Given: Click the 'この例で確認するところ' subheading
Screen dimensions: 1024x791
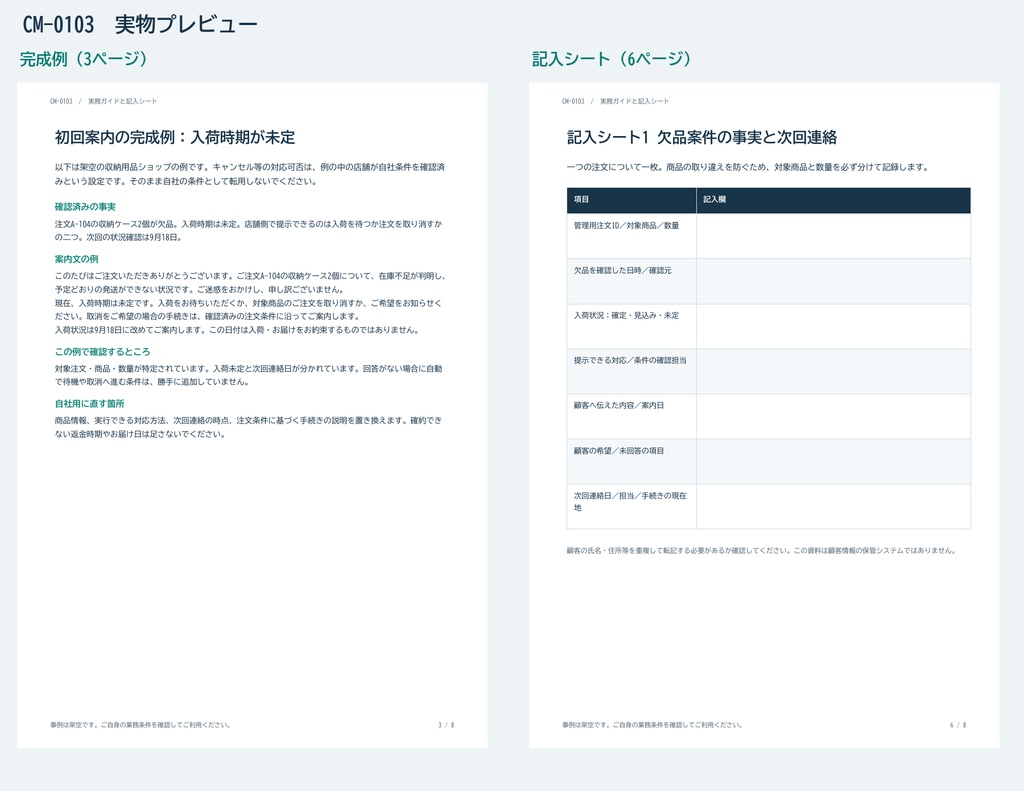Looking at the screenshot, I should (102, 351).
